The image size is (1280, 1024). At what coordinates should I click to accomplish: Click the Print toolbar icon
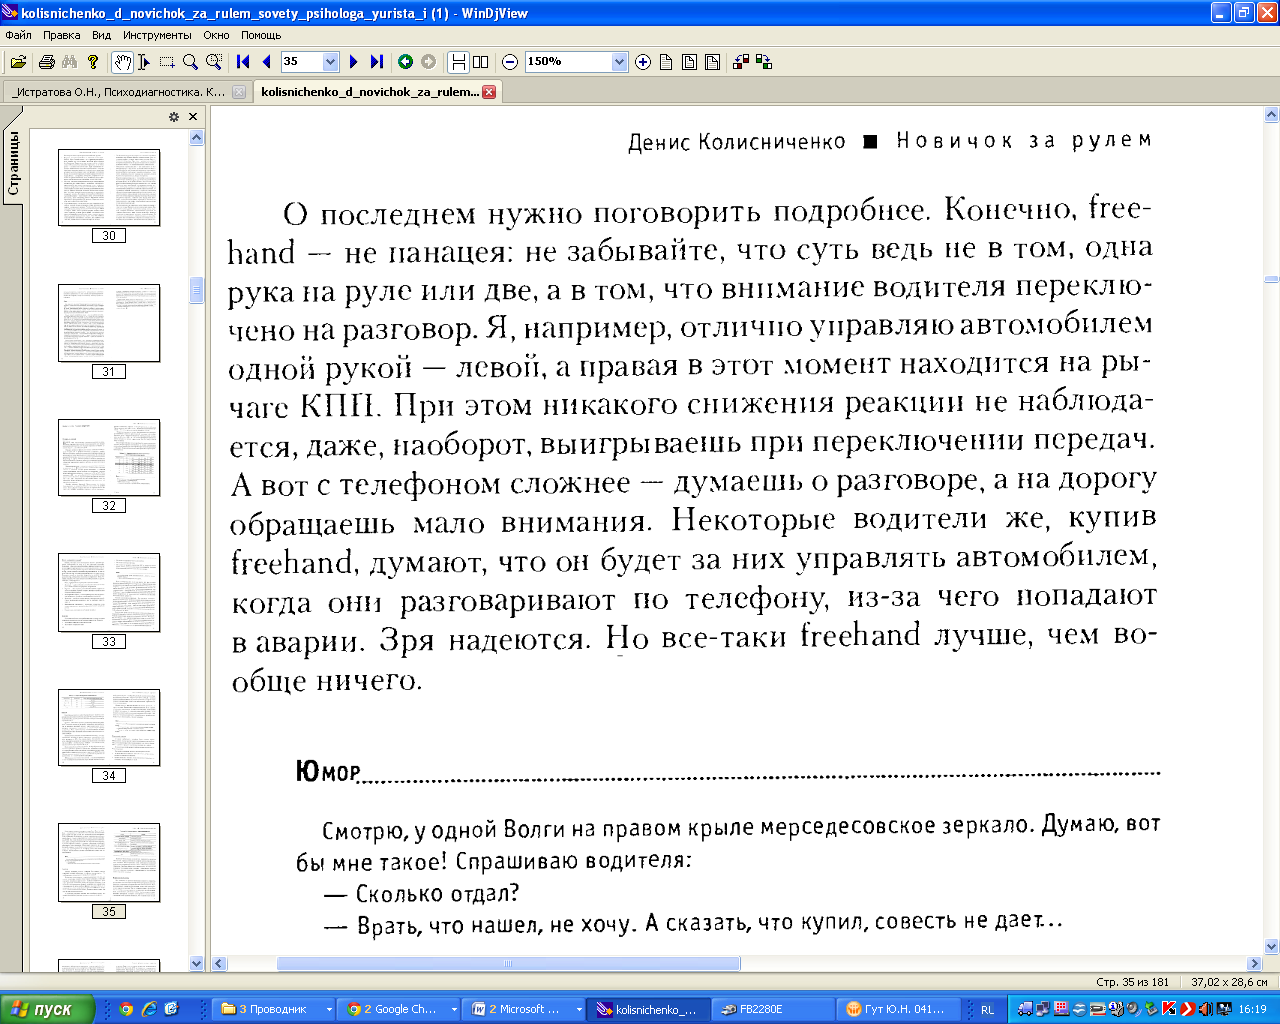[x=46, y=62]
